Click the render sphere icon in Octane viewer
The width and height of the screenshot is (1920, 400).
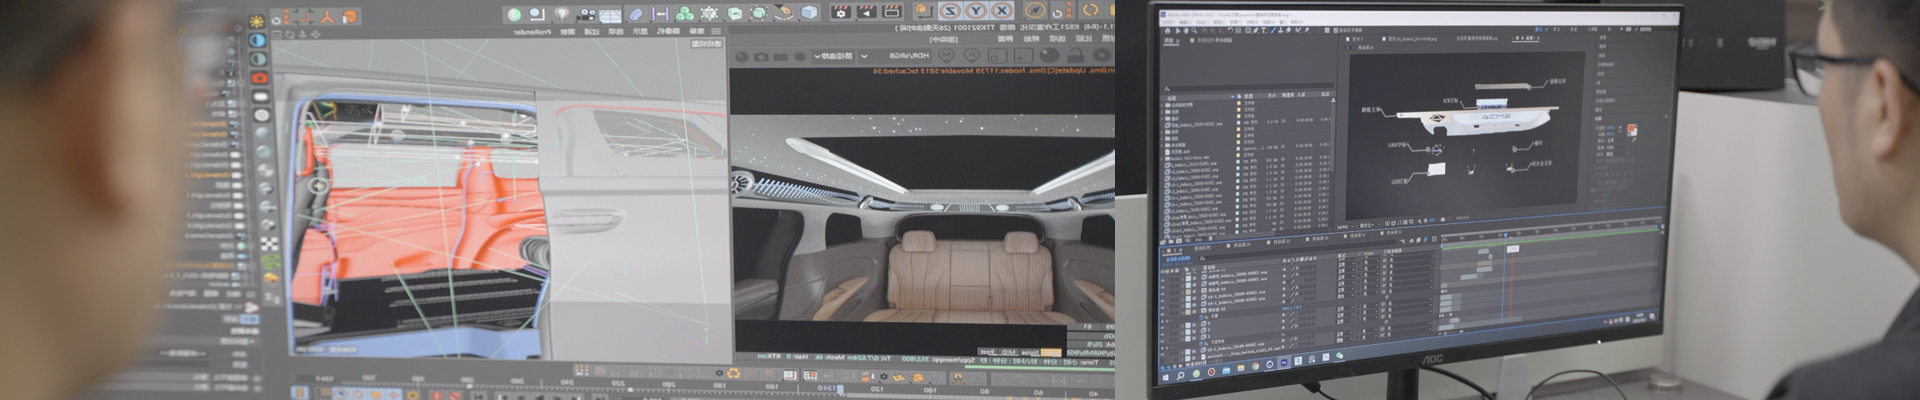pos(1049,55)
